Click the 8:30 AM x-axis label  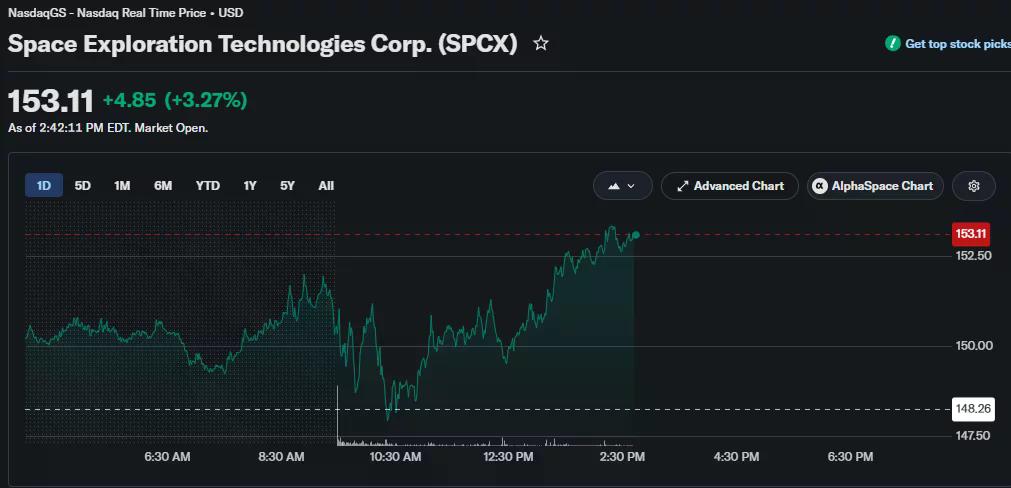click(281, 457)
